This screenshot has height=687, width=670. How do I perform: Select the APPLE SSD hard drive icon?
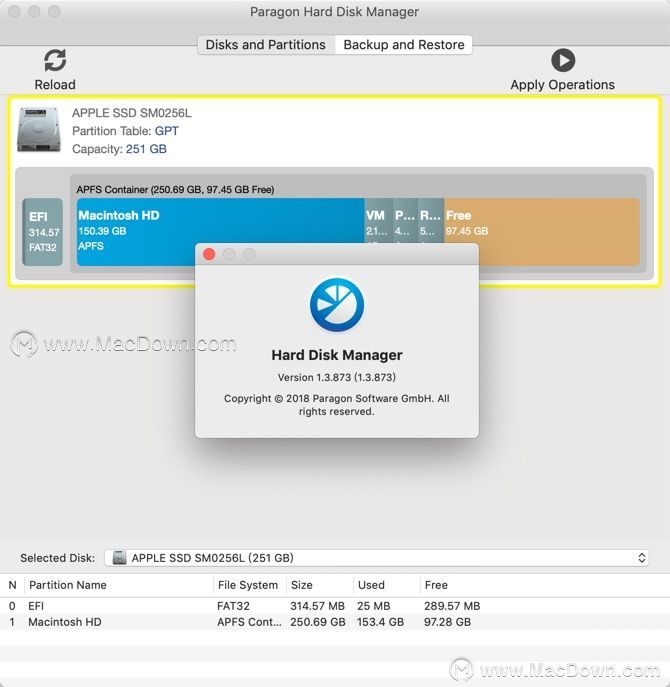pyautogui.click(x=39, y=130)
